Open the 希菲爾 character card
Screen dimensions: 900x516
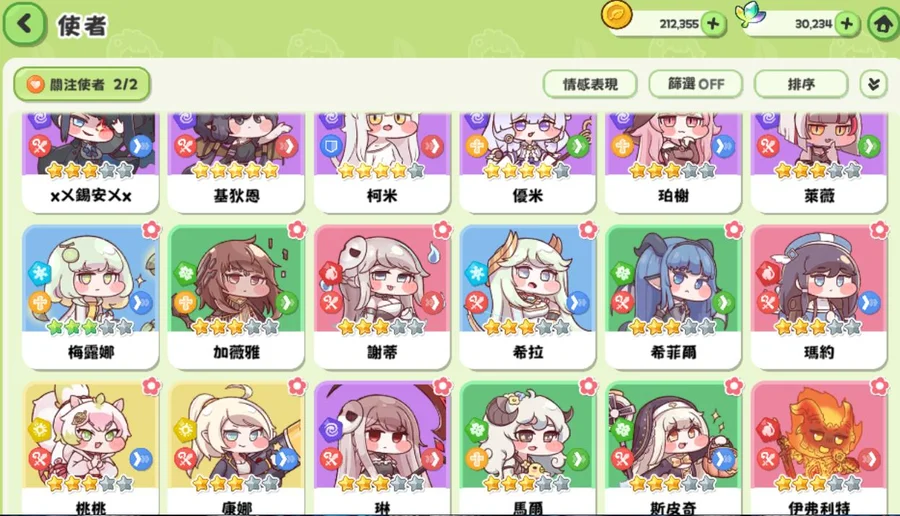673,297
